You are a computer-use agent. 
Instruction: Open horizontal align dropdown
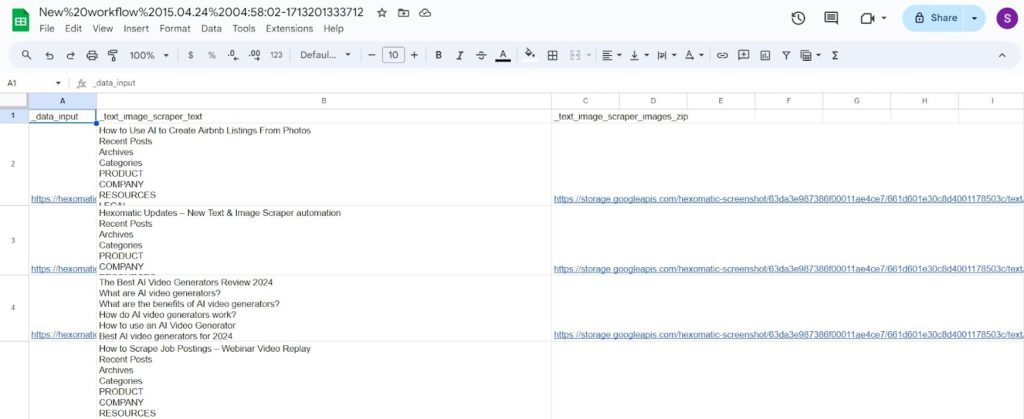(611, 55)
